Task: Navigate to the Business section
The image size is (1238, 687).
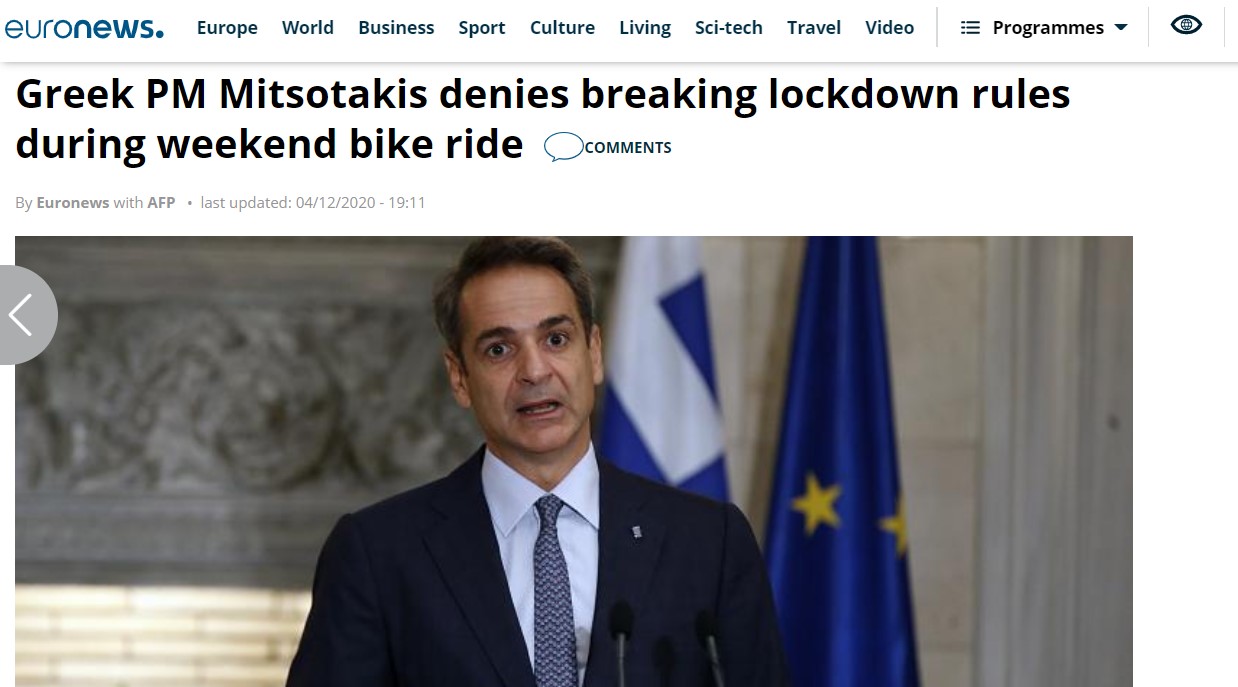Action: (396, 28)
